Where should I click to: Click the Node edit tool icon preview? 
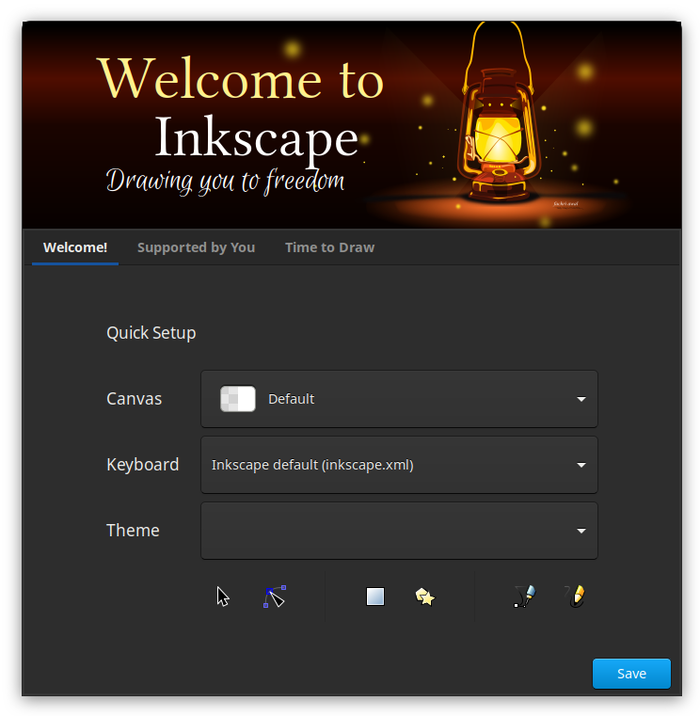pos(274,596)
